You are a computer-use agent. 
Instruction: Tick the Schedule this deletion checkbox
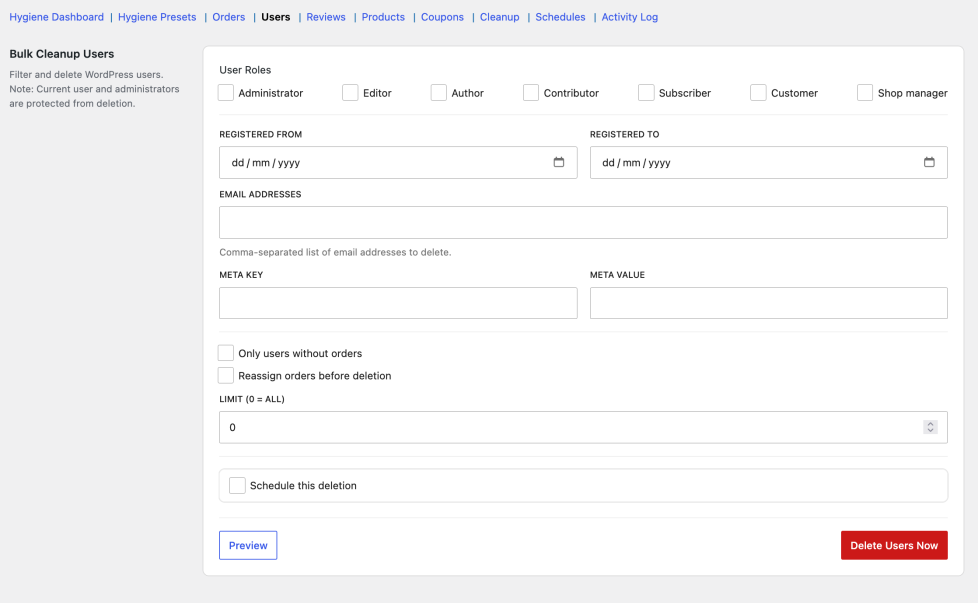[237, 485]
